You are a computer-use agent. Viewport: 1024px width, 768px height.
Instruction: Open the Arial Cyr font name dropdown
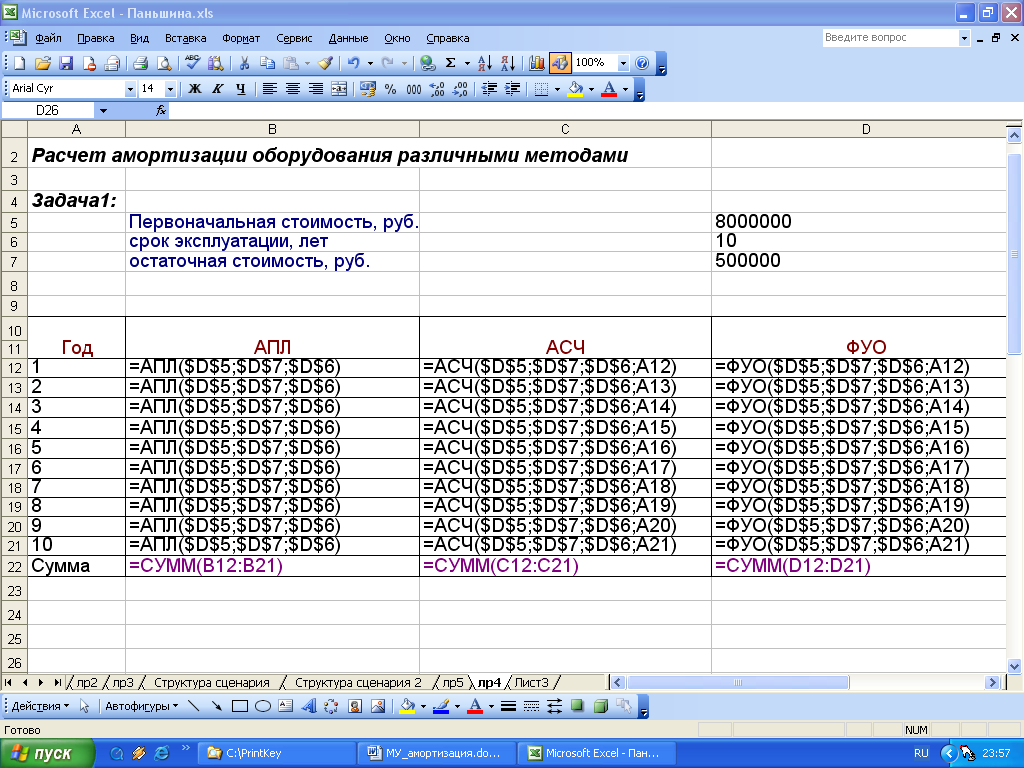pyautogui.click(x=130, y=89)
